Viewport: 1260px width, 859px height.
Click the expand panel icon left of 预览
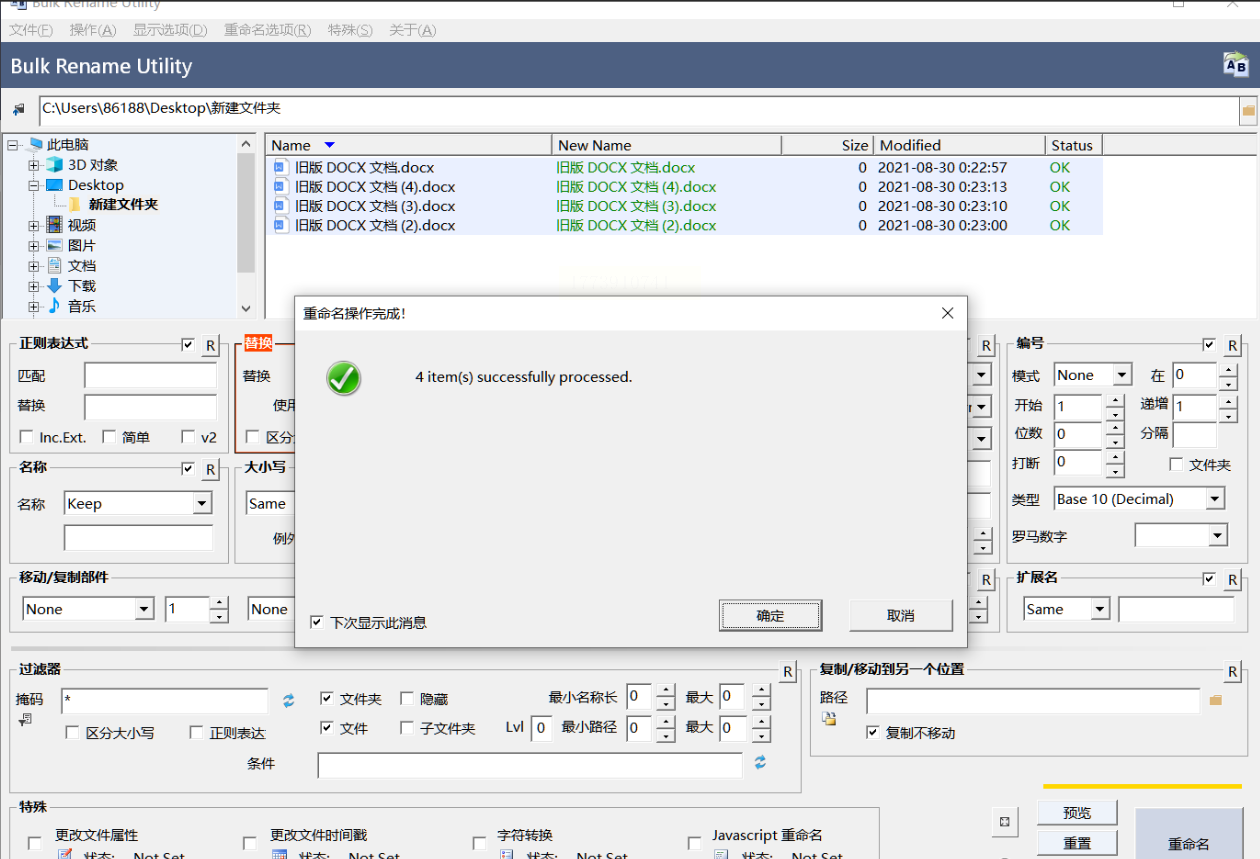click(x=1005, y=822)
